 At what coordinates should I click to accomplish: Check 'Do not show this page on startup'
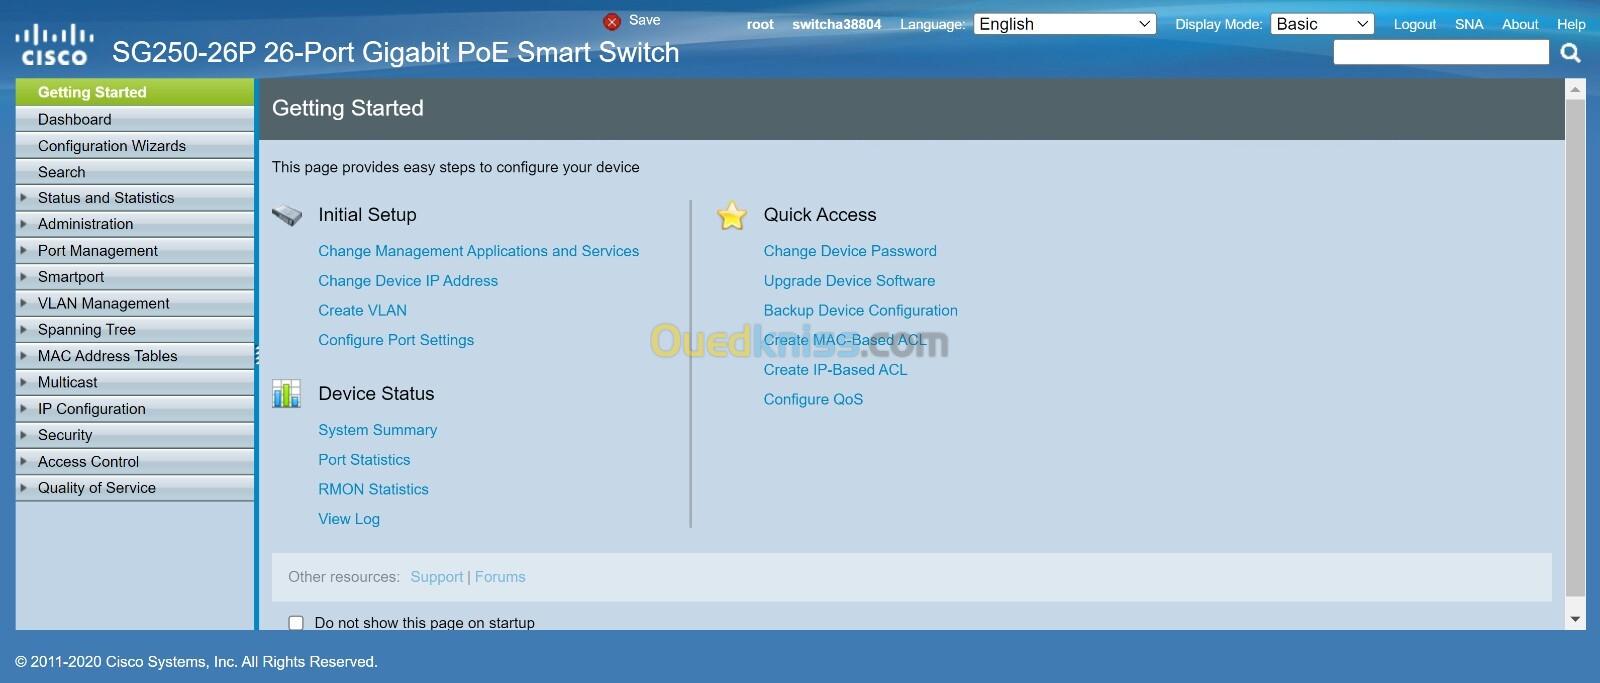(x=296, y=623)
